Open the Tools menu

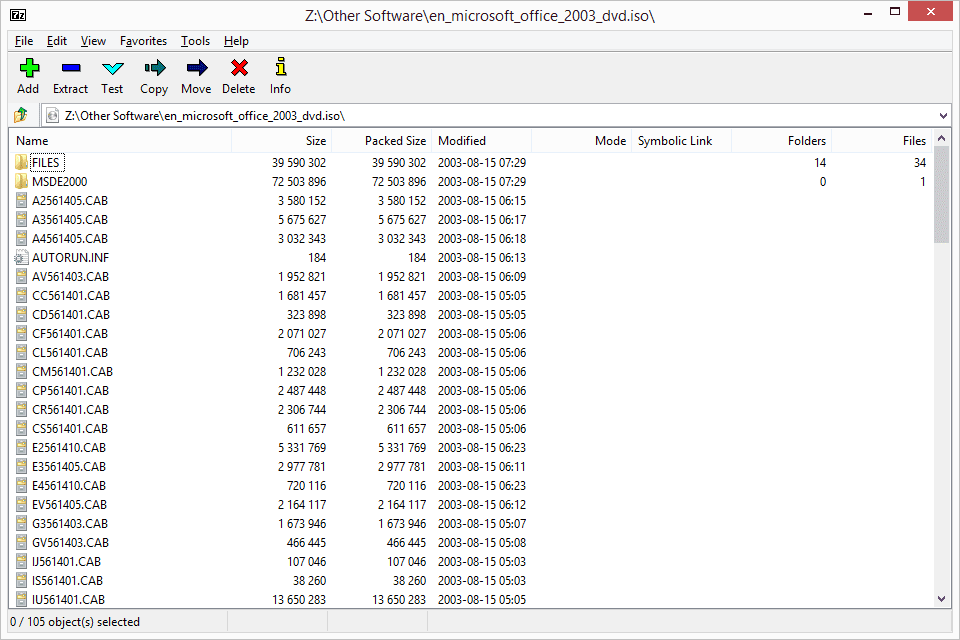click(195, 41)
